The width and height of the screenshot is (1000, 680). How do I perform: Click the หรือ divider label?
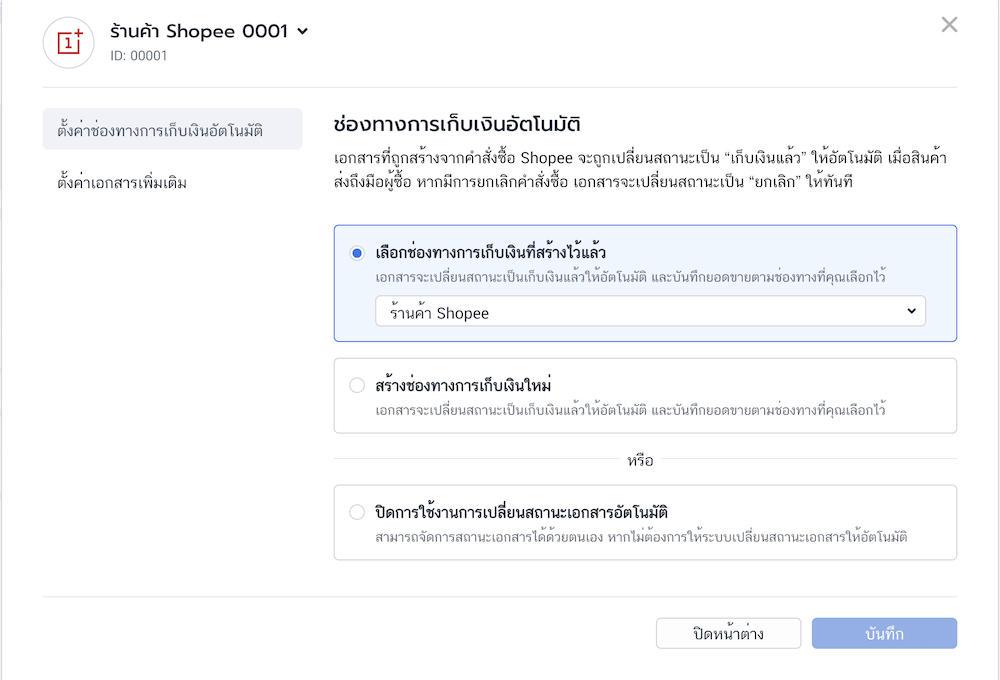tap(640, 461)
